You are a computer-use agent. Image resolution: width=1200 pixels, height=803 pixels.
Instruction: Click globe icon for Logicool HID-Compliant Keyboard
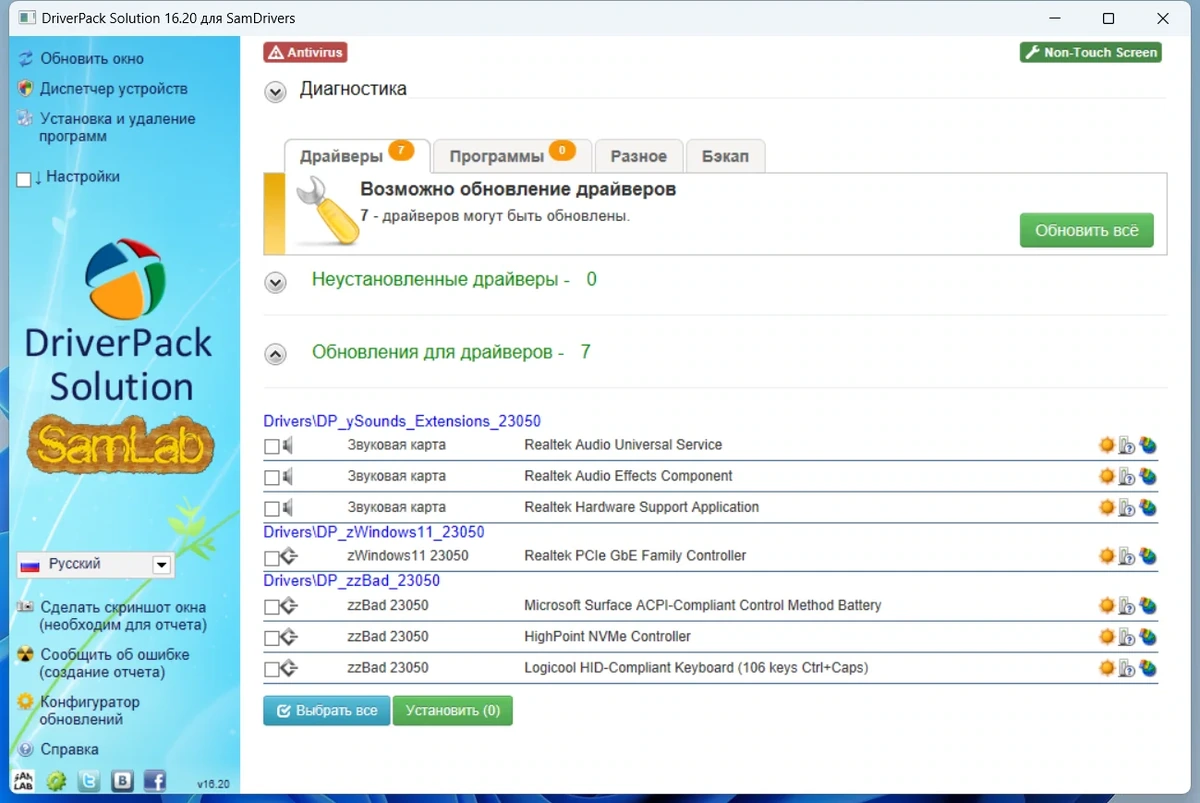tap(1148, 668)
